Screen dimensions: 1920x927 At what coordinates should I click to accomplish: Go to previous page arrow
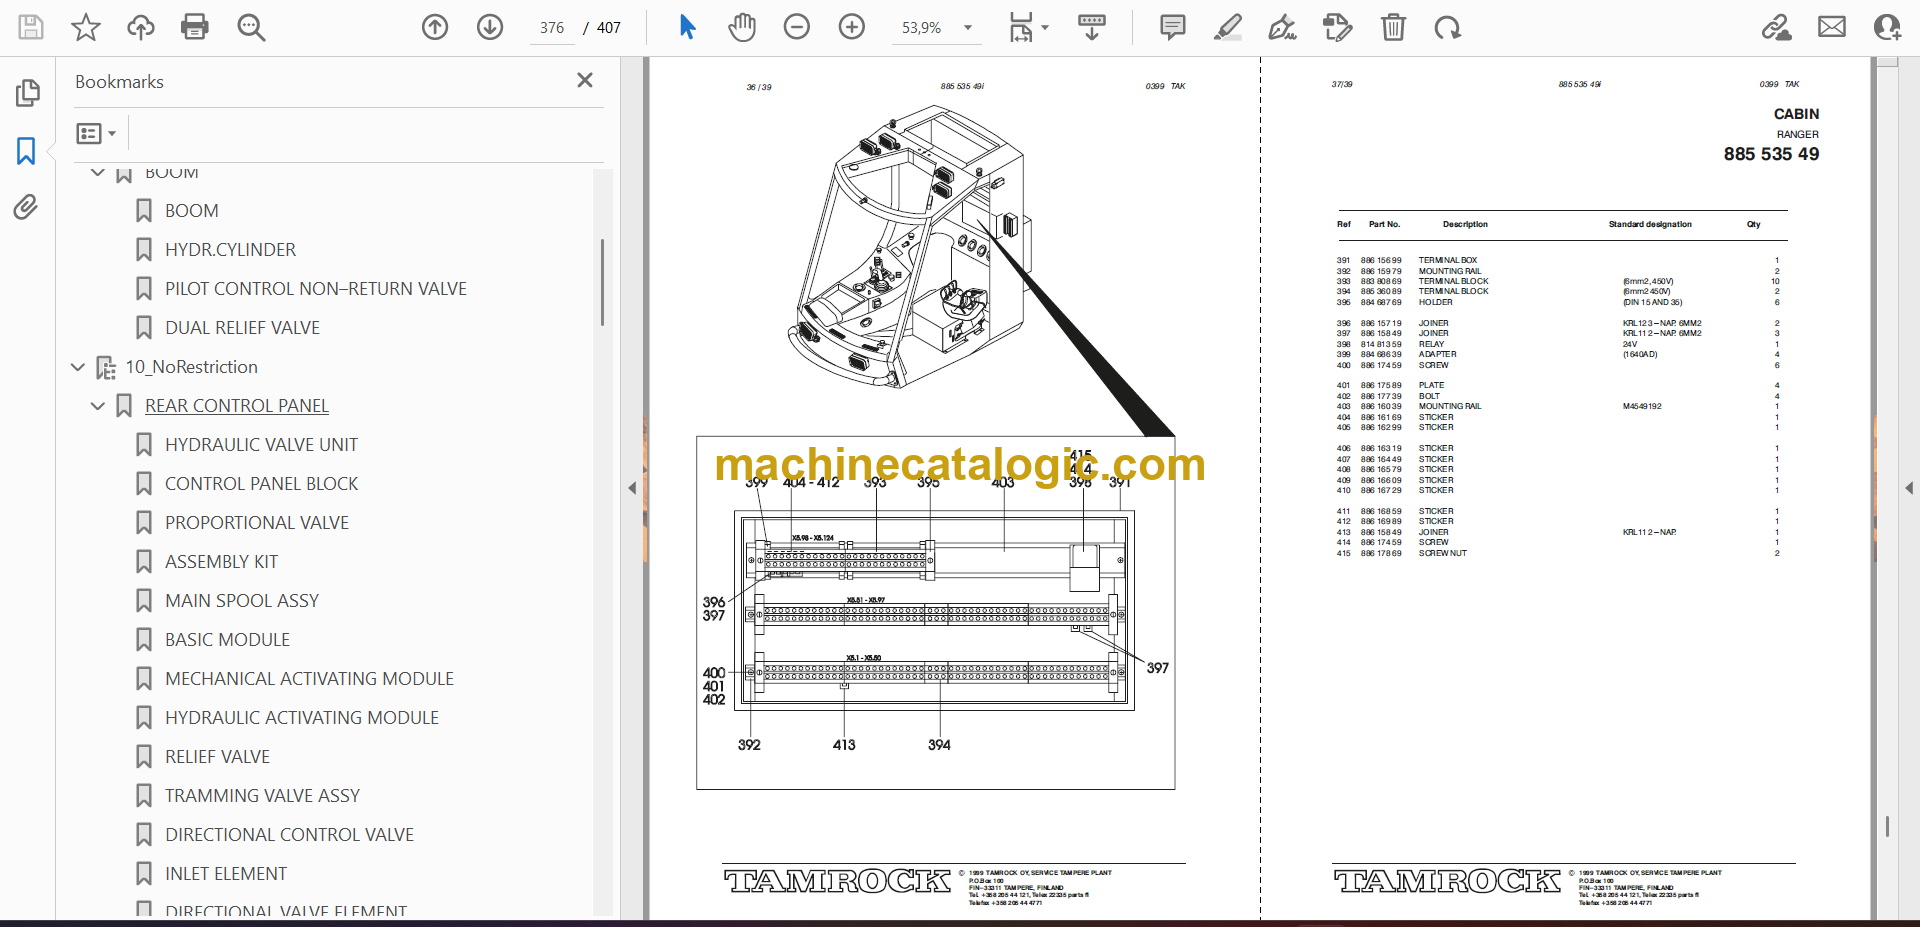click(x=435, y=27)
